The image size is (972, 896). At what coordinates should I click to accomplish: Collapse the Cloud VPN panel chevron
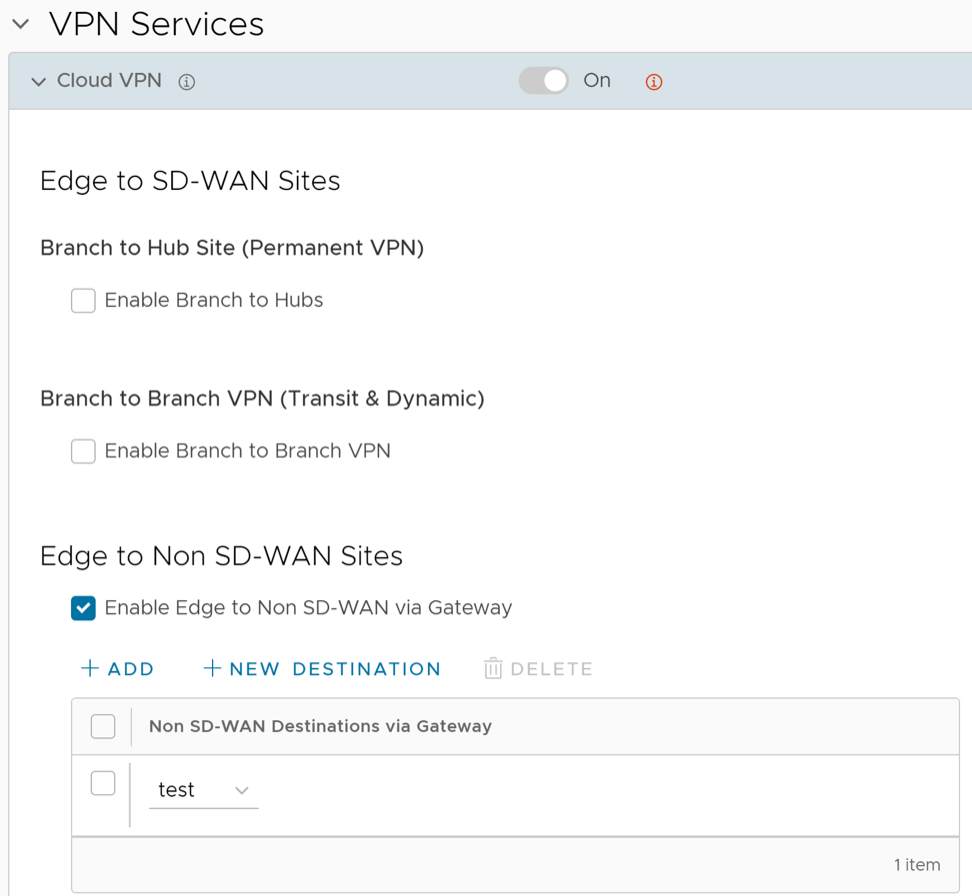38,82
